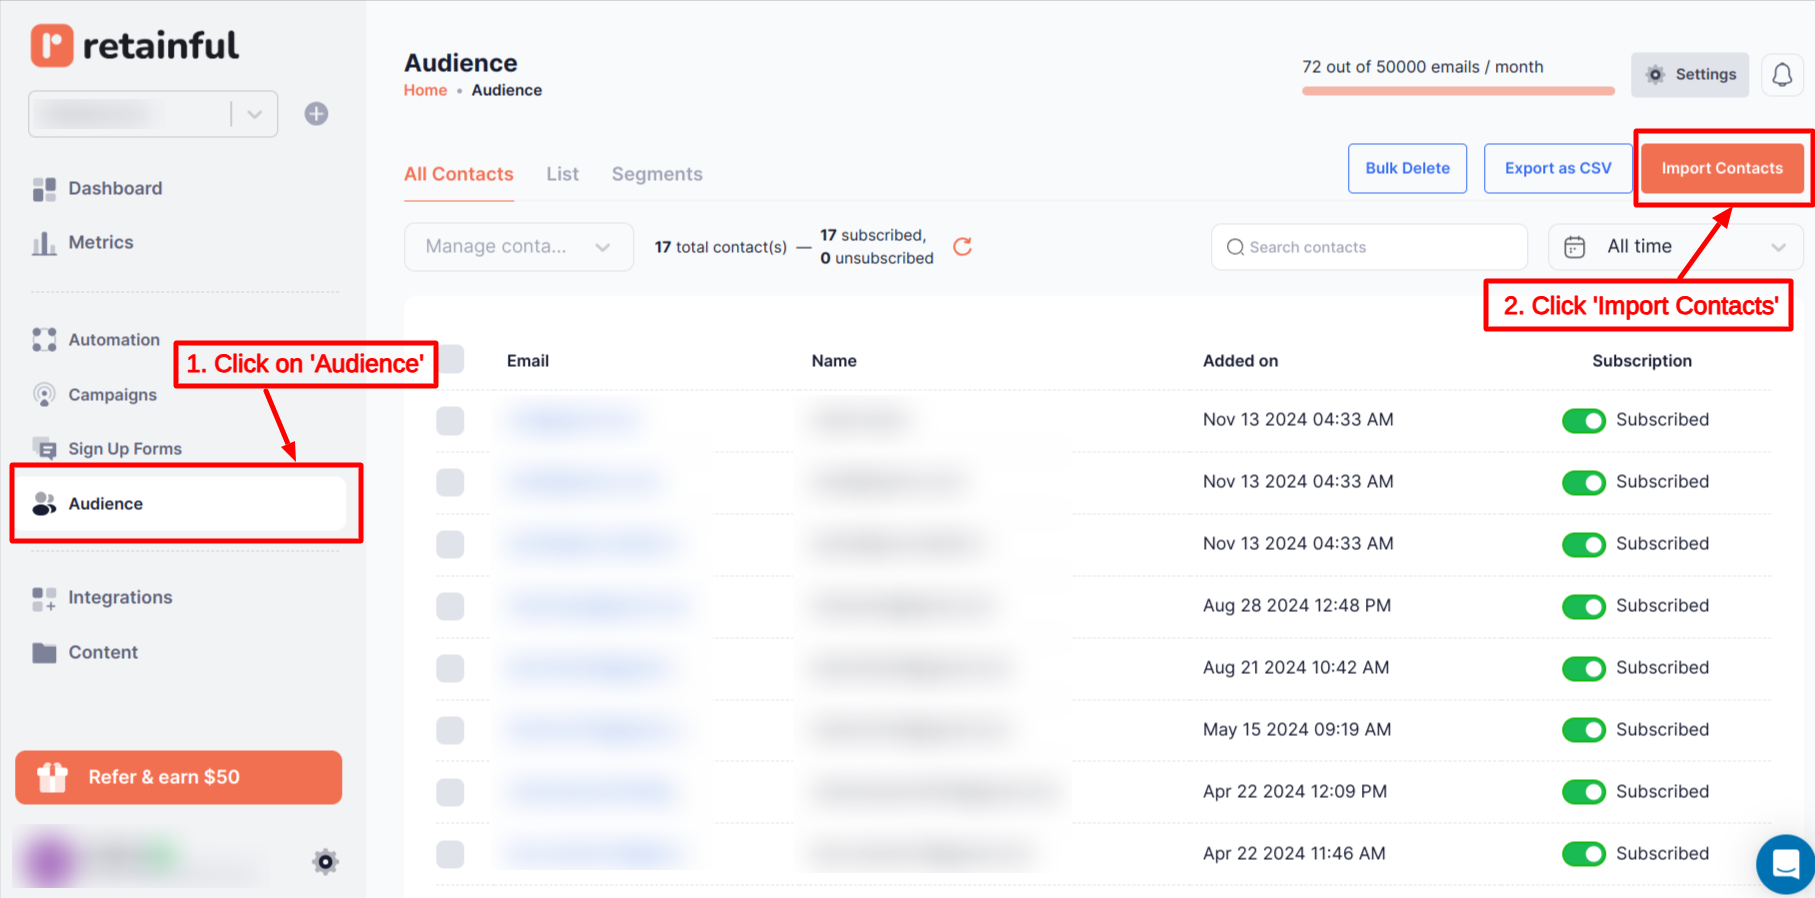Click the Export as CSV button
This screenshot has width=1815, height=898.
tap(1557, 168)
